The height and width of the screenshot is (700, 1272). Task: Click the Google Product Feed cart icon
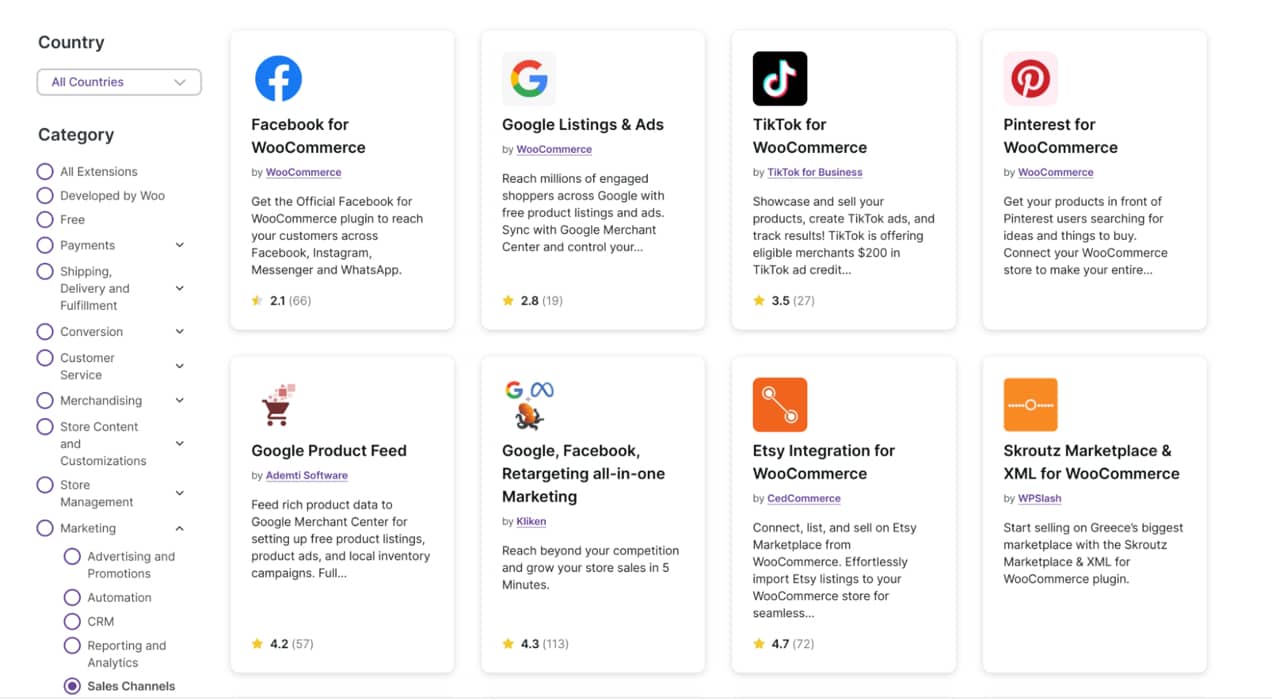pyautogui.click(x=278, y=404)
